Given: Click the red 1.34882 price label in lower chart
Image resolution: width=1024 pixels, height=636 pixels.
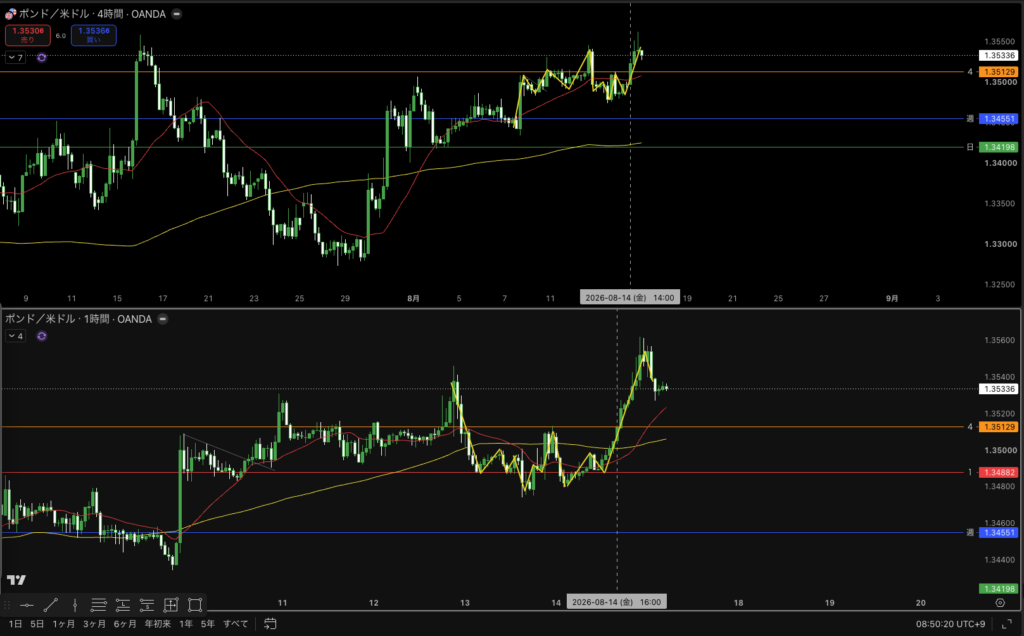Looking at the screenshot, I should (x=999, y=472).
